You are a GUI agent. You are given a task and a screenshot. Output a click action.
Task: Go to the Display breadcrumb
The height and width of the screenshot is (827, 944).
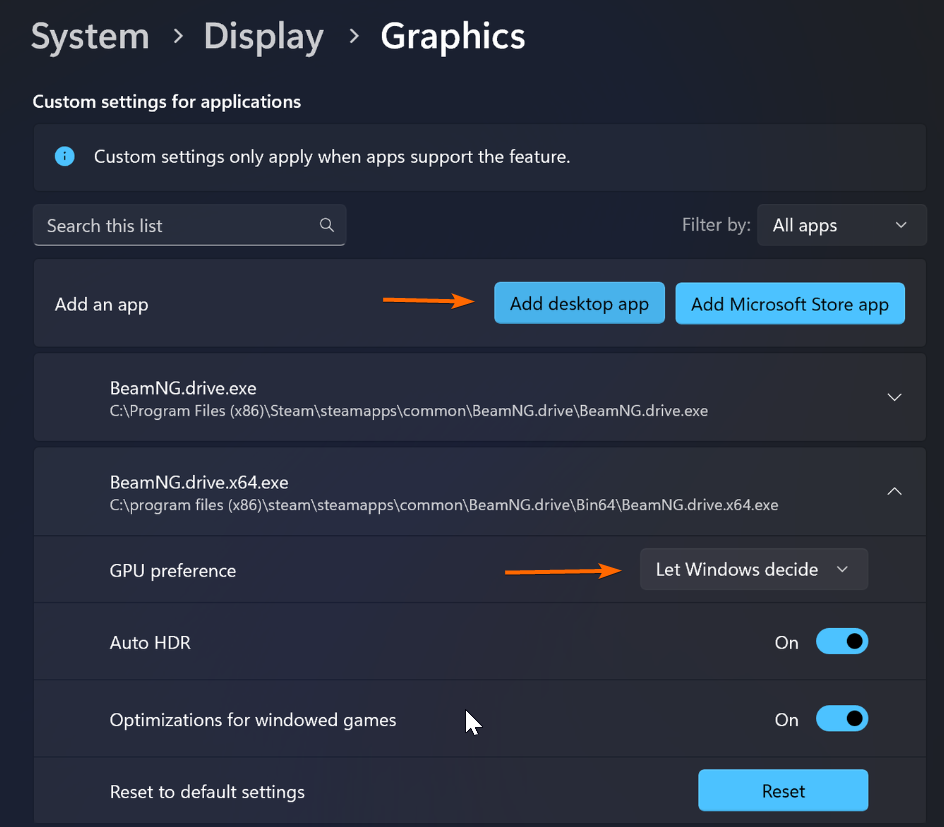pos(264,36)
